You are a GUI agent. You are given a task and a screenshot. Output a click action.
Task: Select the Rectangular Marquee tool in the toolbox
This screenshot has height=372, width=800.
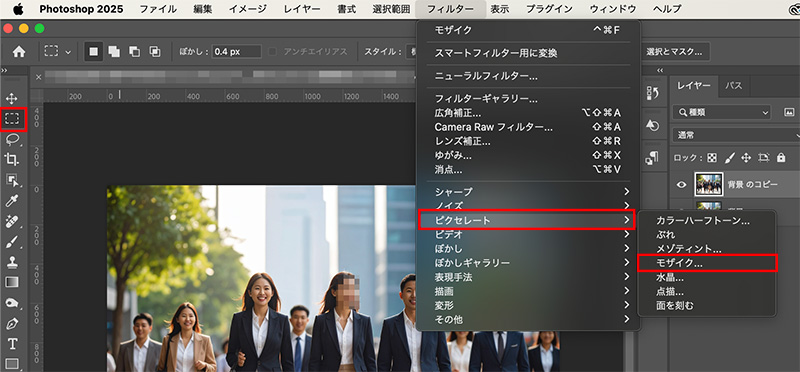(12, 119)
